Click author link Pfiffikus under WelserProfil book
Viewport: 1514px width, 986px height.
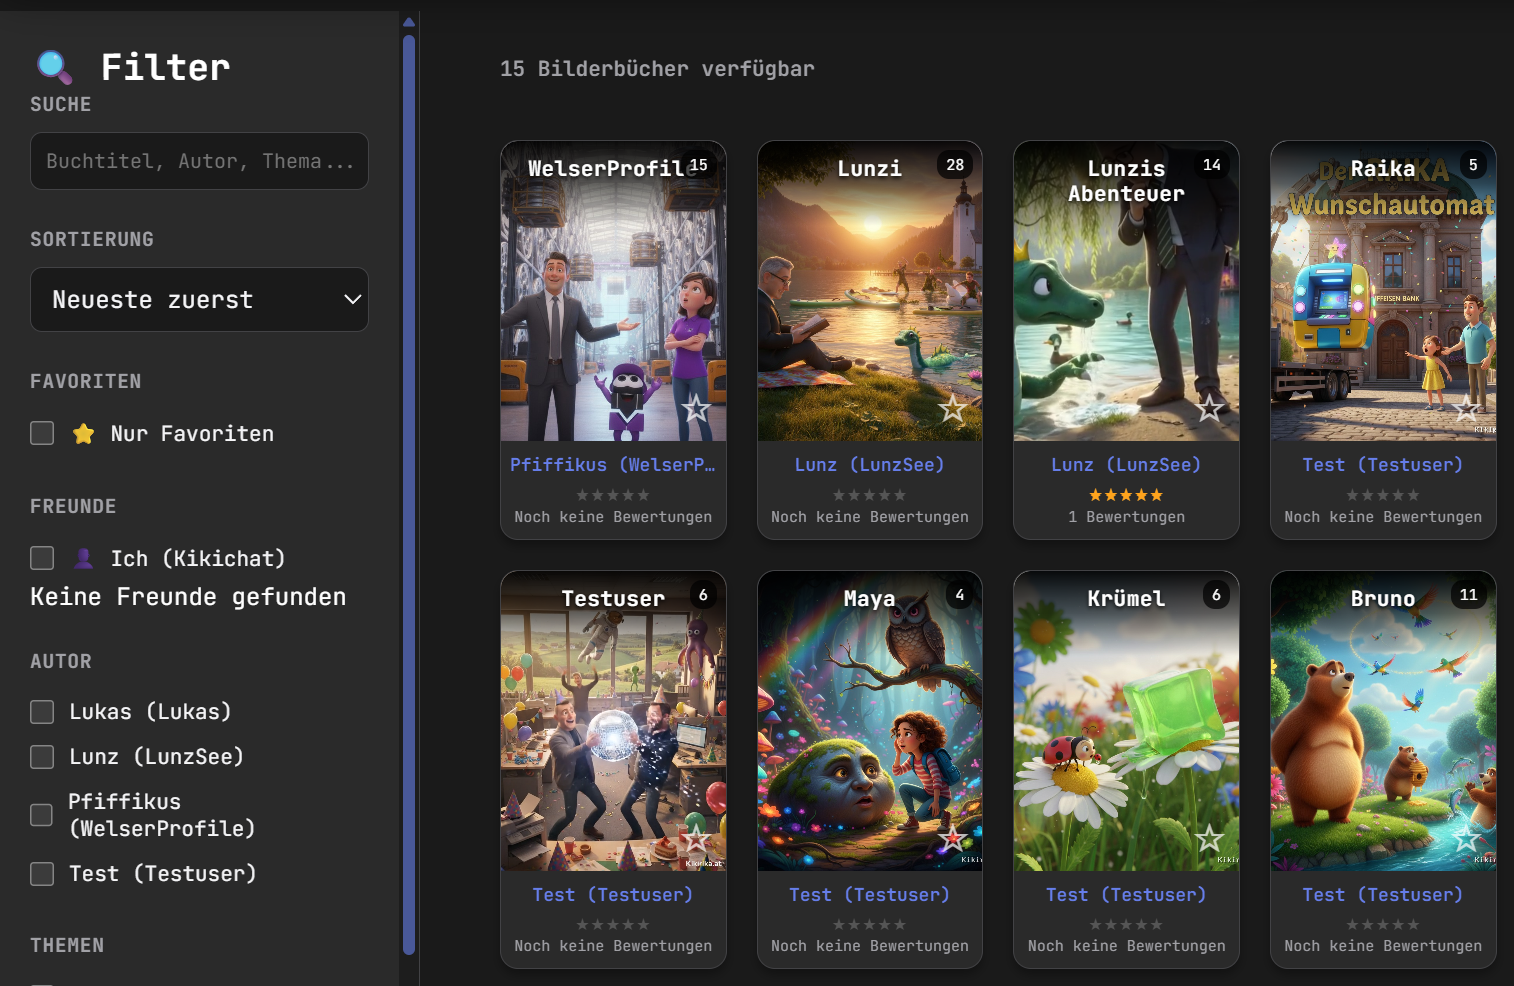(x=612, y=465)
